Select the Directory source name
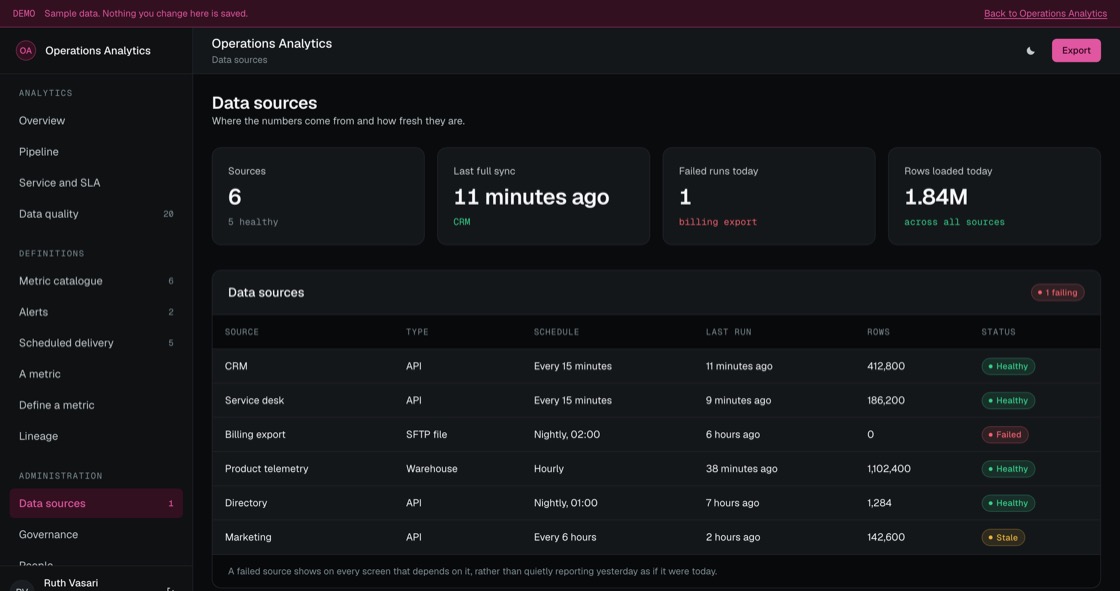Image resolution: width=1120 pixels, height=591 pixels. (246, 503)
